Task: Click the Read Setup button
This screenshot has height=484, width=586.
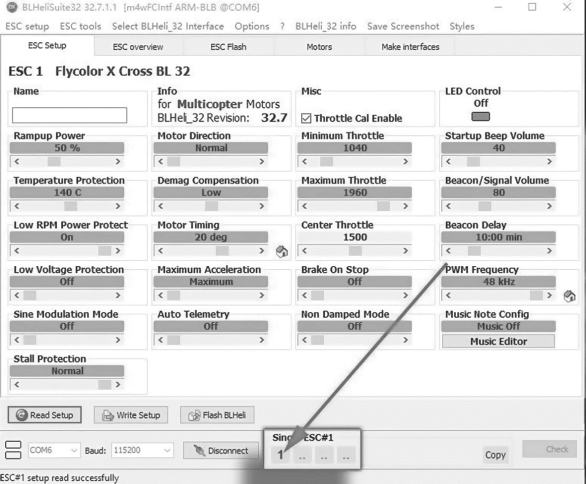Action: [x=44, y=415]
